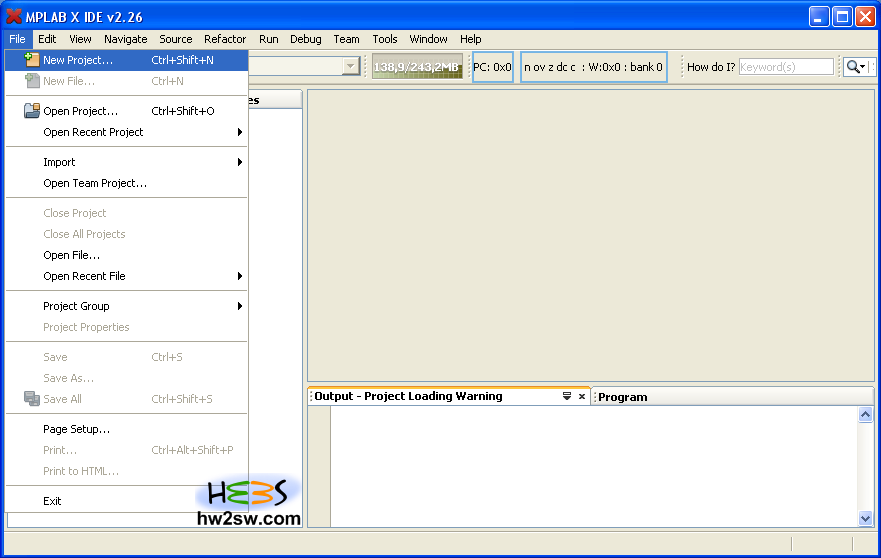The width and height of the screenshot is (881, 558).
Task: Click the Output scrollbar down arrow
Action: tap(865, 518)
